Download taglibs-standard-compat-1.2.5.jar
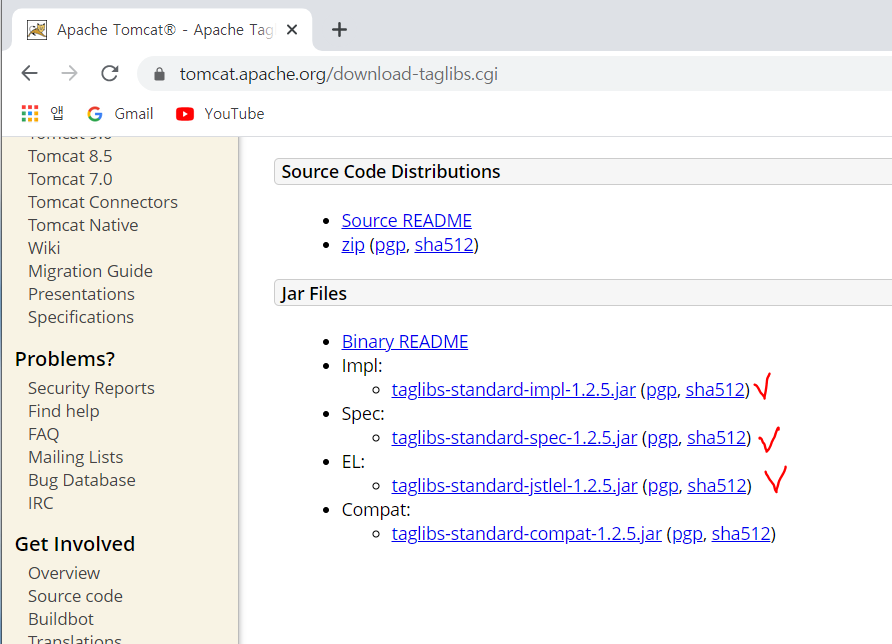 (527, 534)
